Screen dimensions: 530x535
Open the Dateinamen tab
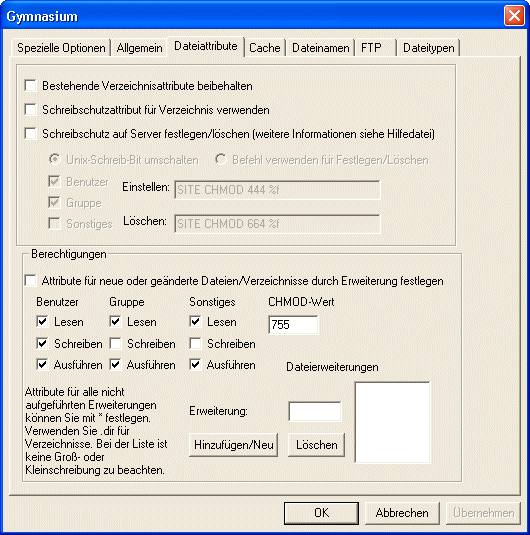320,48
